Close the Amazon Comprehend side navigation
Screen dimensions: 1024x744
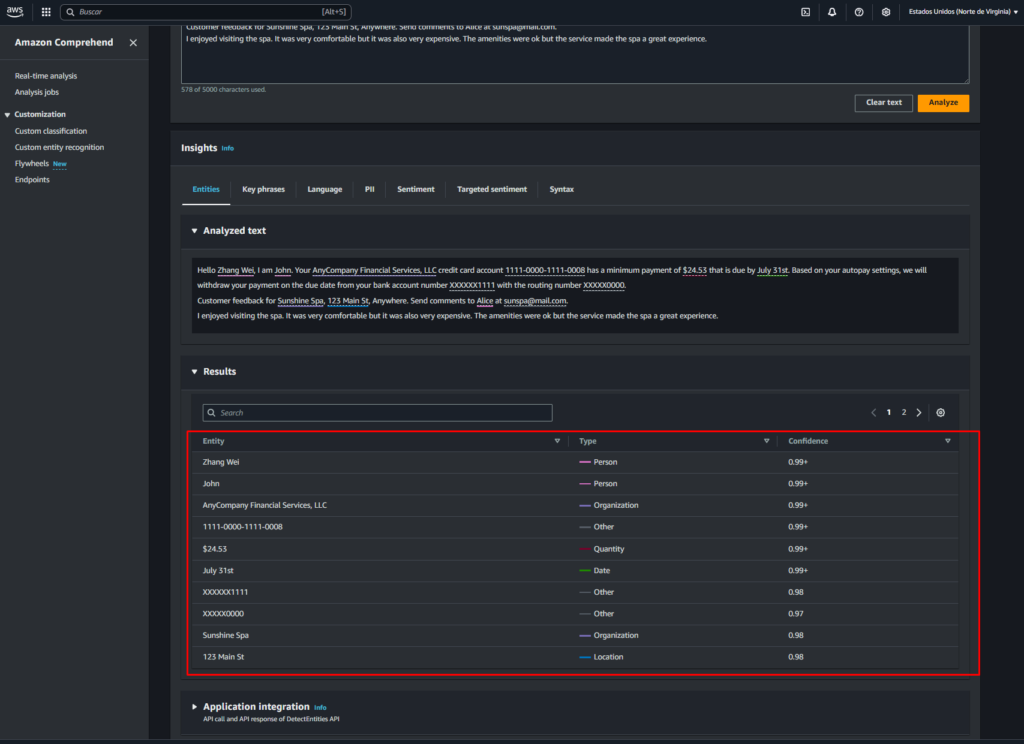pyautogui.click(x=134, y=43)
